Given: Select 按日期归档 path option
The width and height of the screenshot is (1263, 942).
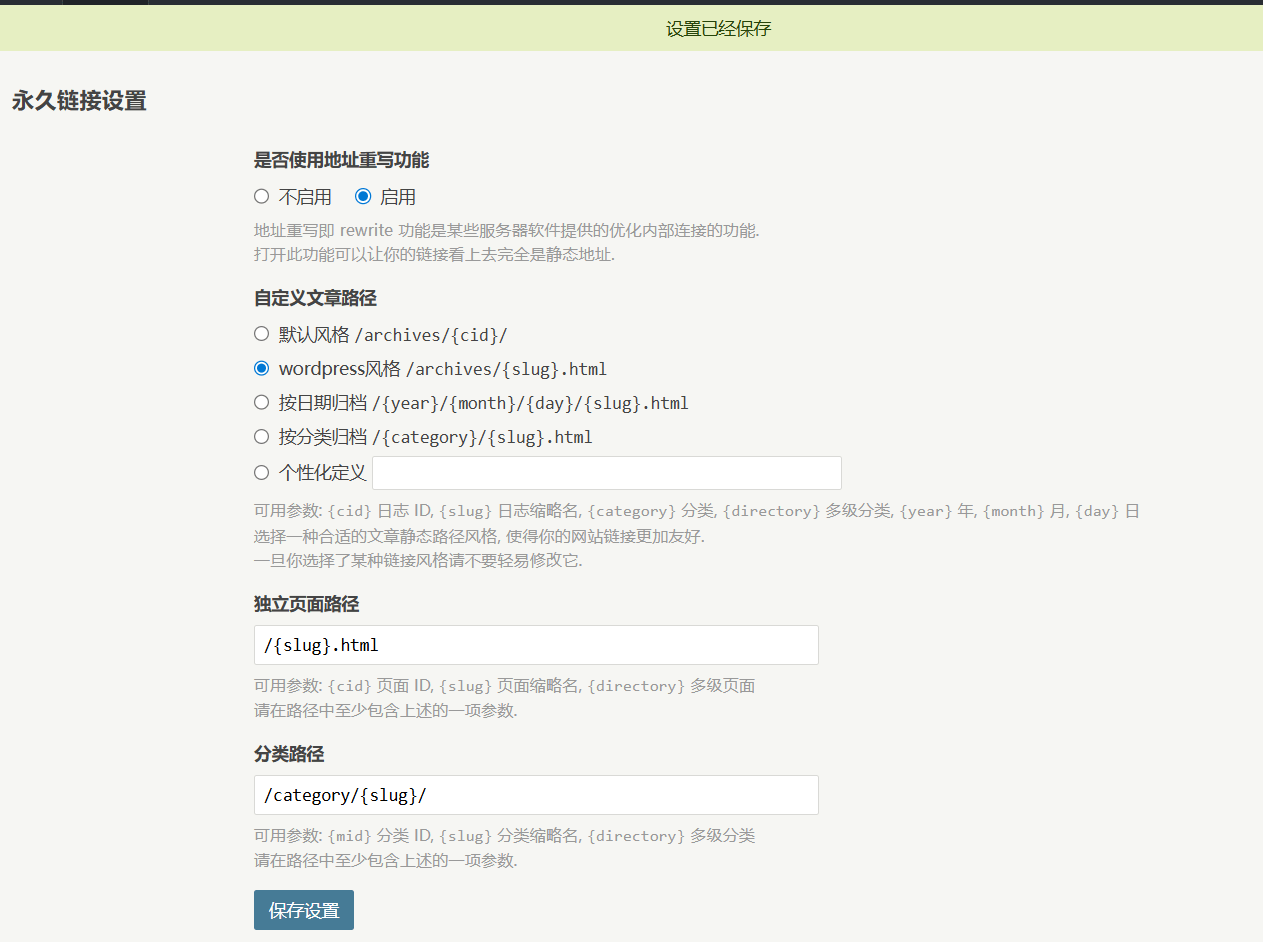Looking at the screenshot, I should (262, 402).
